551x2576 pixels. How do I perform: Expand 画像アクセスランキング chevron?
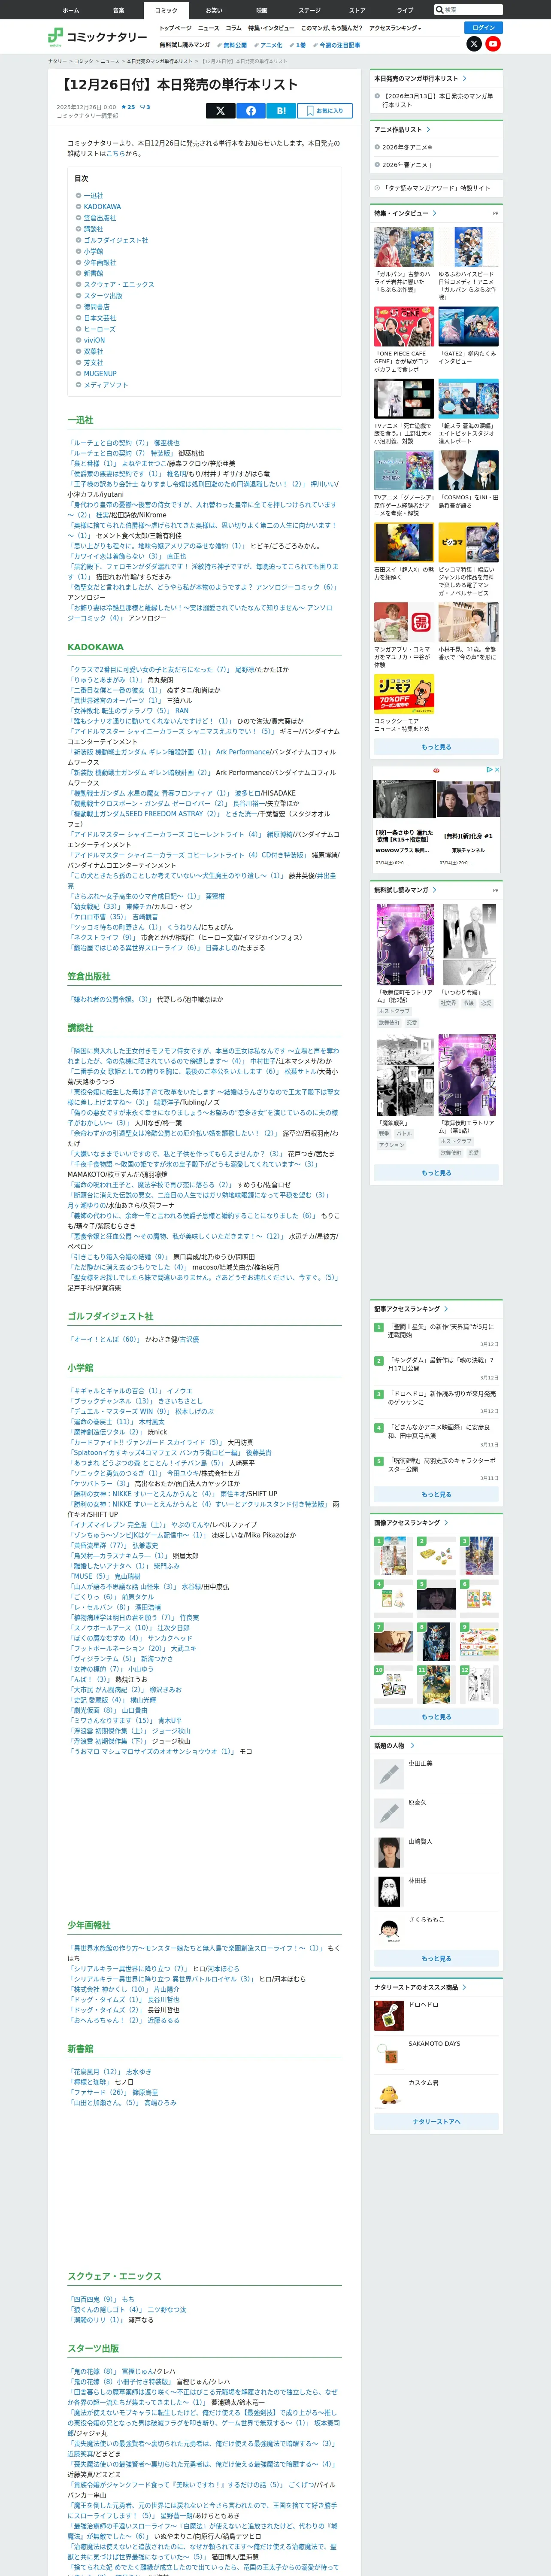pos(445,1523)
